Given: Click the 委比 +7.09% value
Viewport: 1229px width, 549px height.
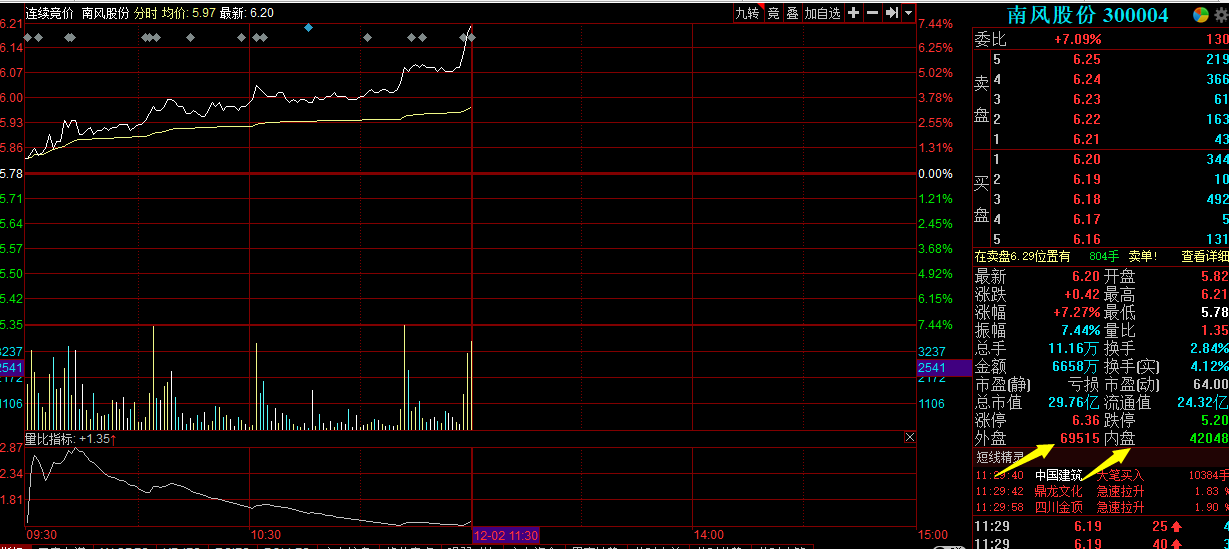Looking at the screenshot, I should (x=1078, y=40).
